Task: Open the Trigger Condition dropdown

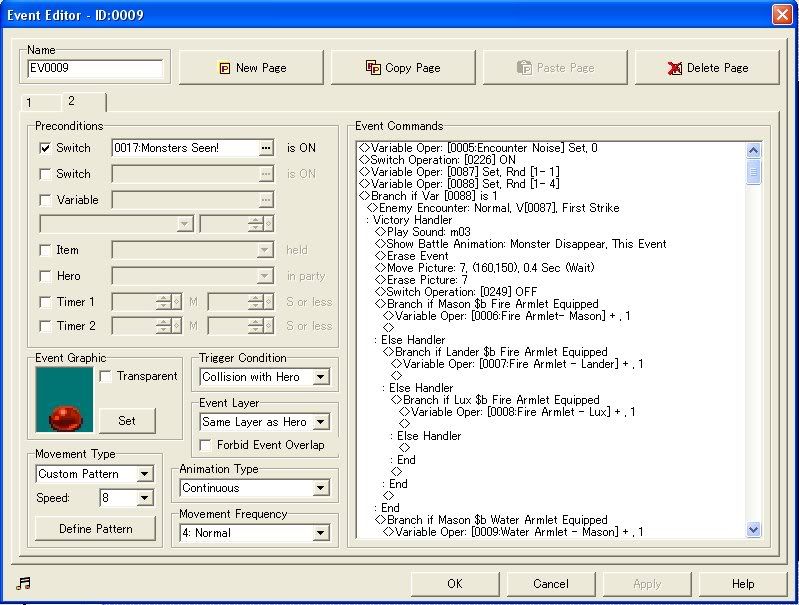Action: point(320,378)
